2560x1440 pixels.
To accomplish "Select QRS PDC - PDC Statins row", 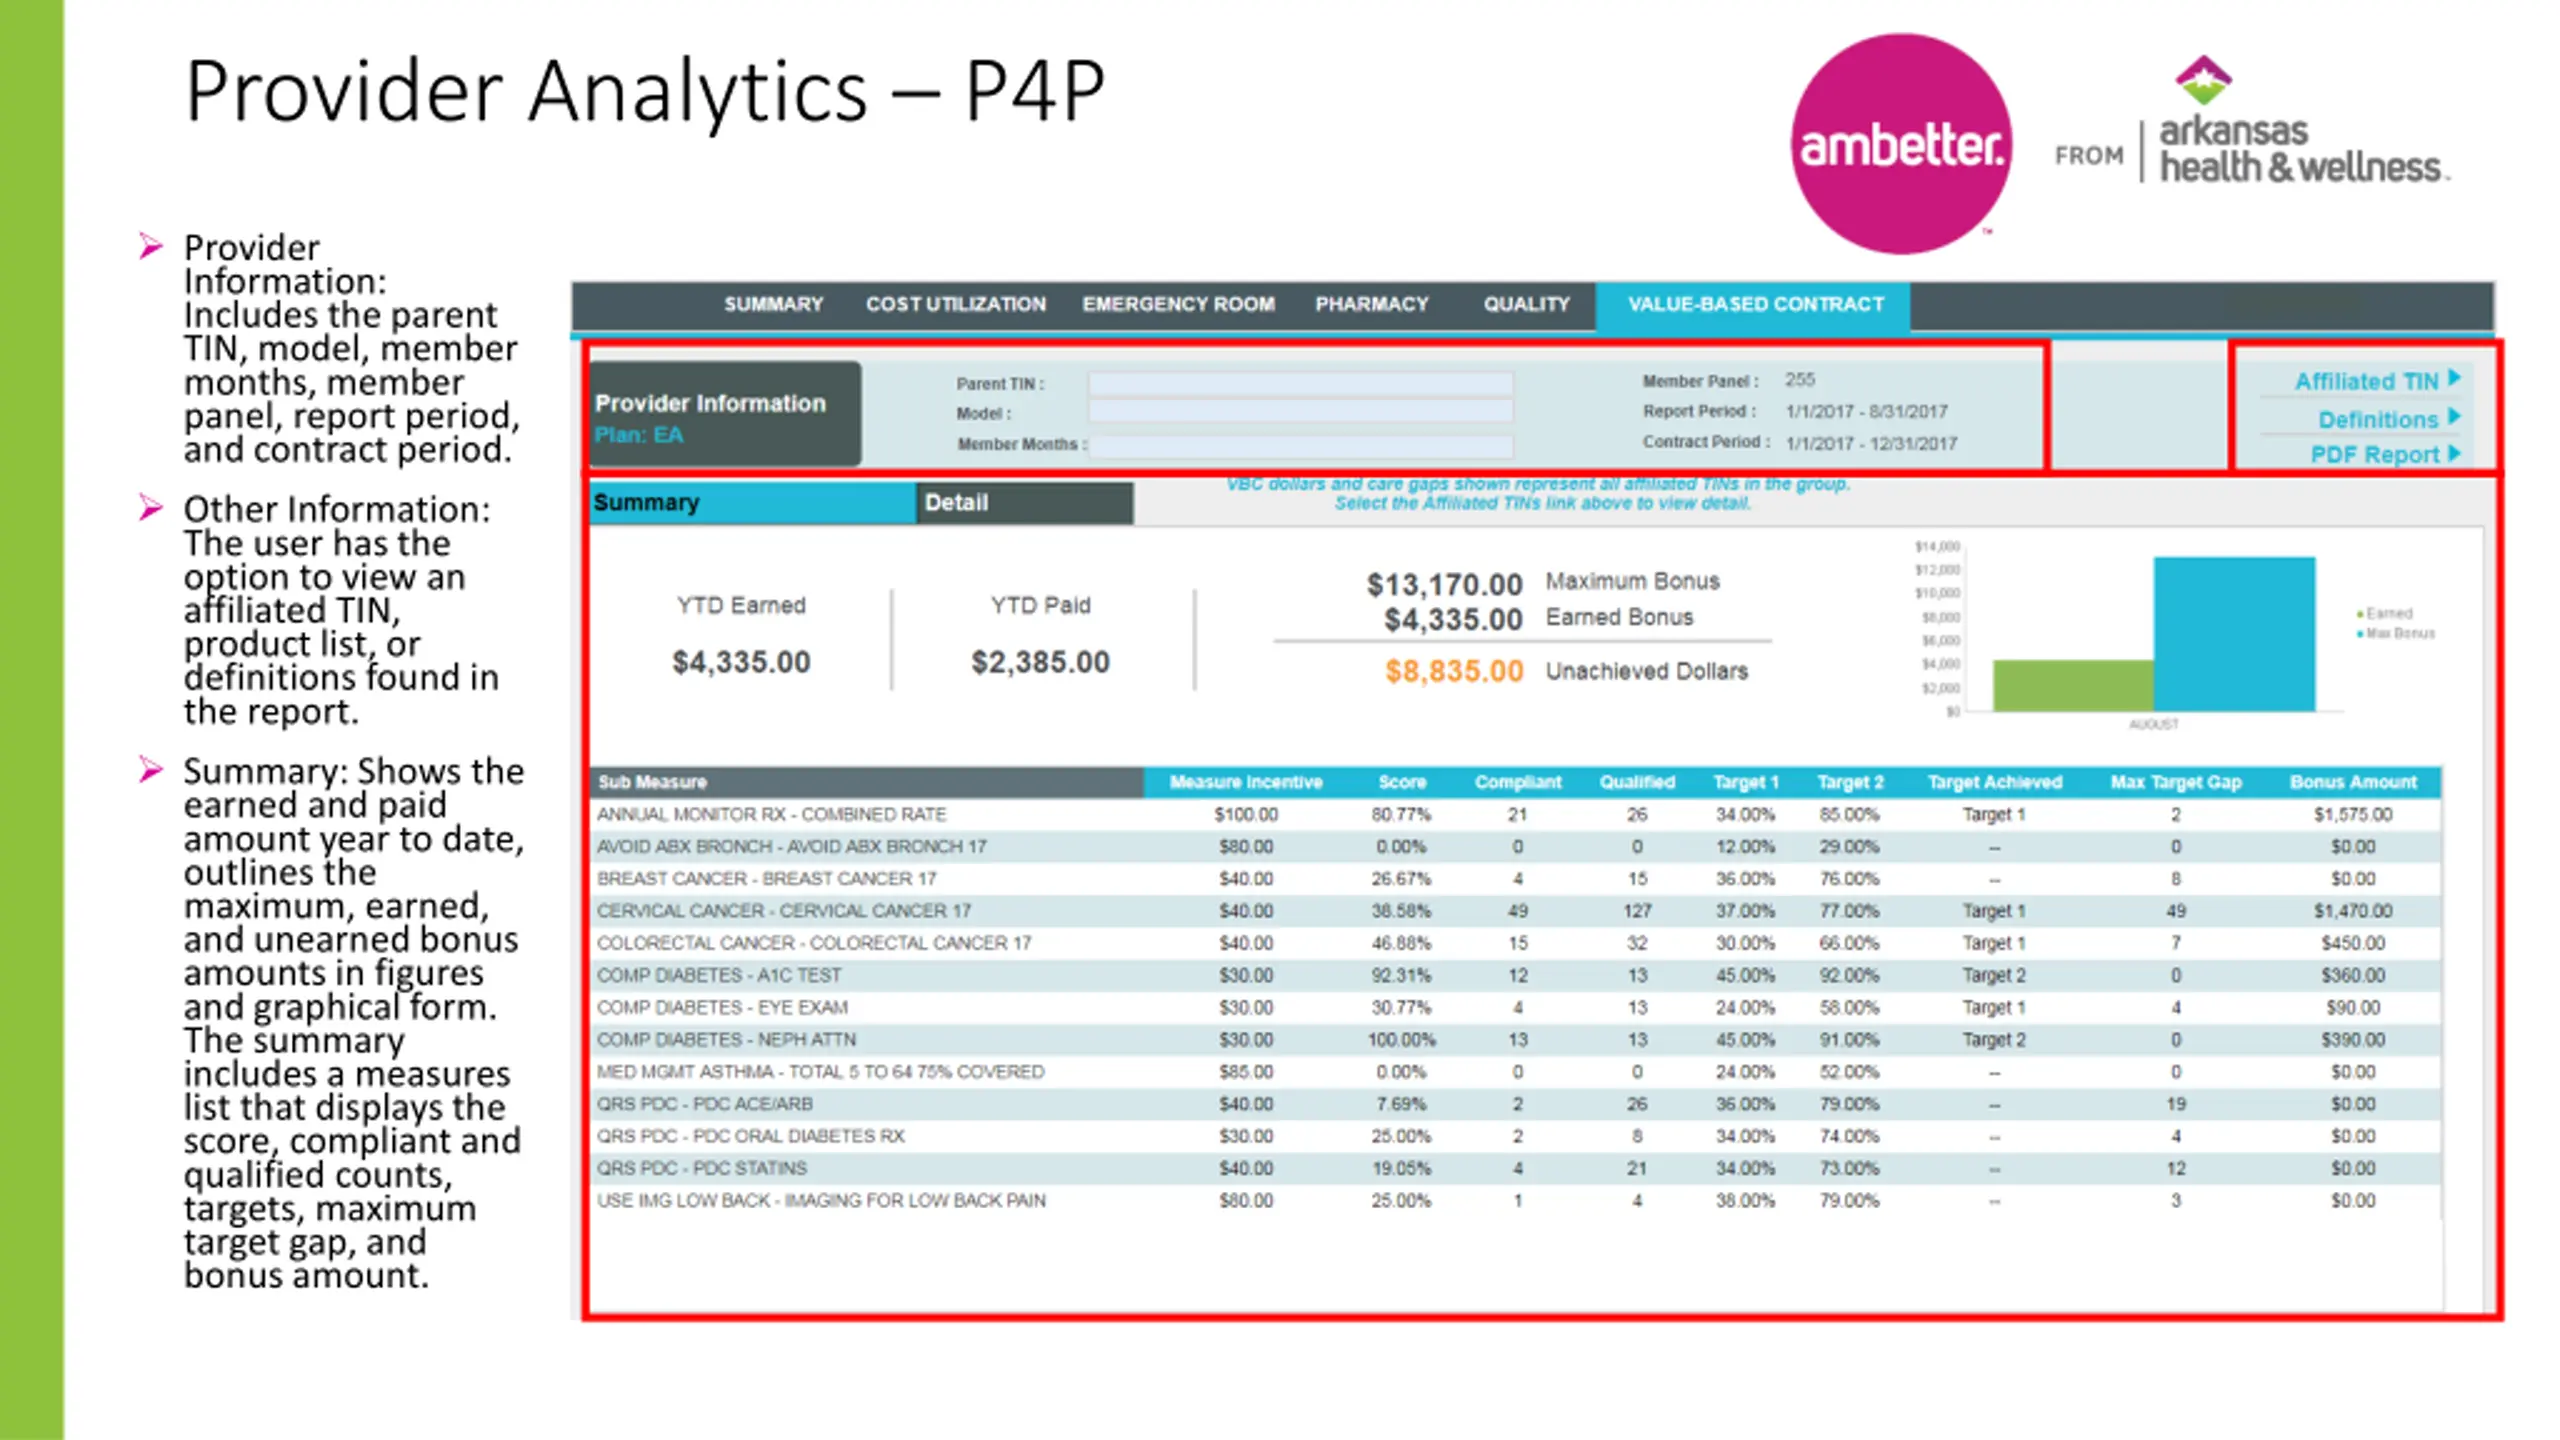I will tap(1515, 1168).
